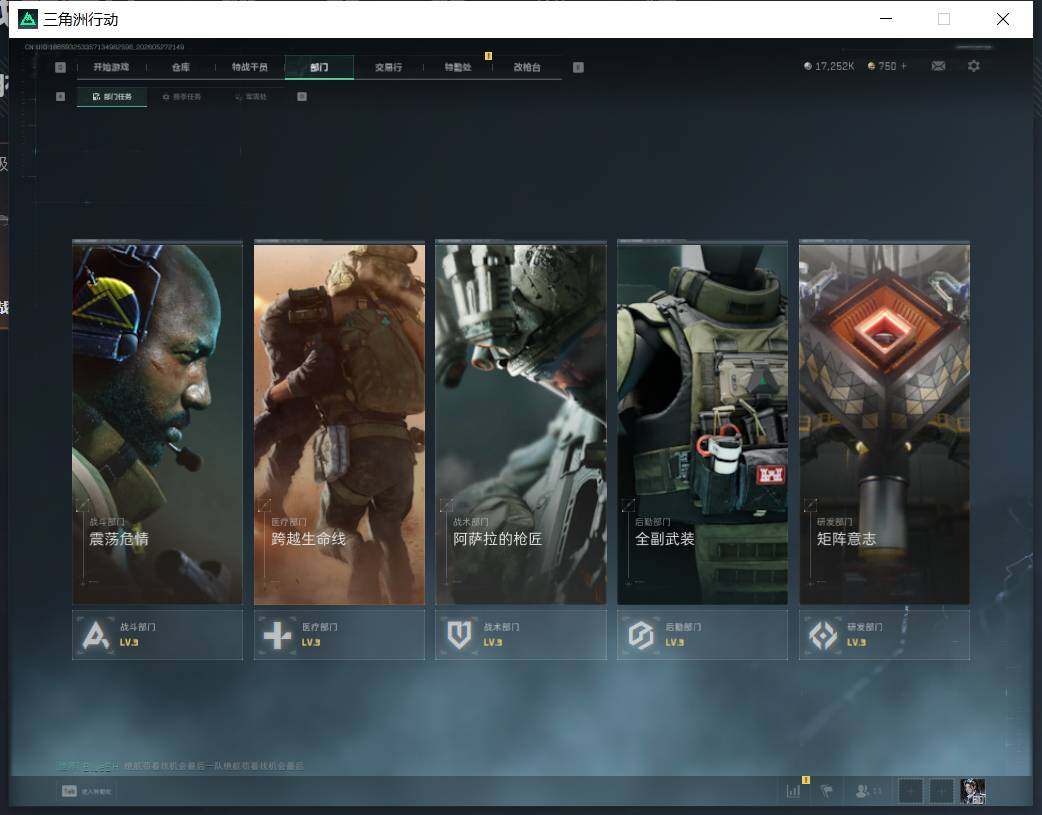Screen dimensions: 1042x815
Task: Open the second sub-tab next to 部门任务
Action: click(181, 96)
